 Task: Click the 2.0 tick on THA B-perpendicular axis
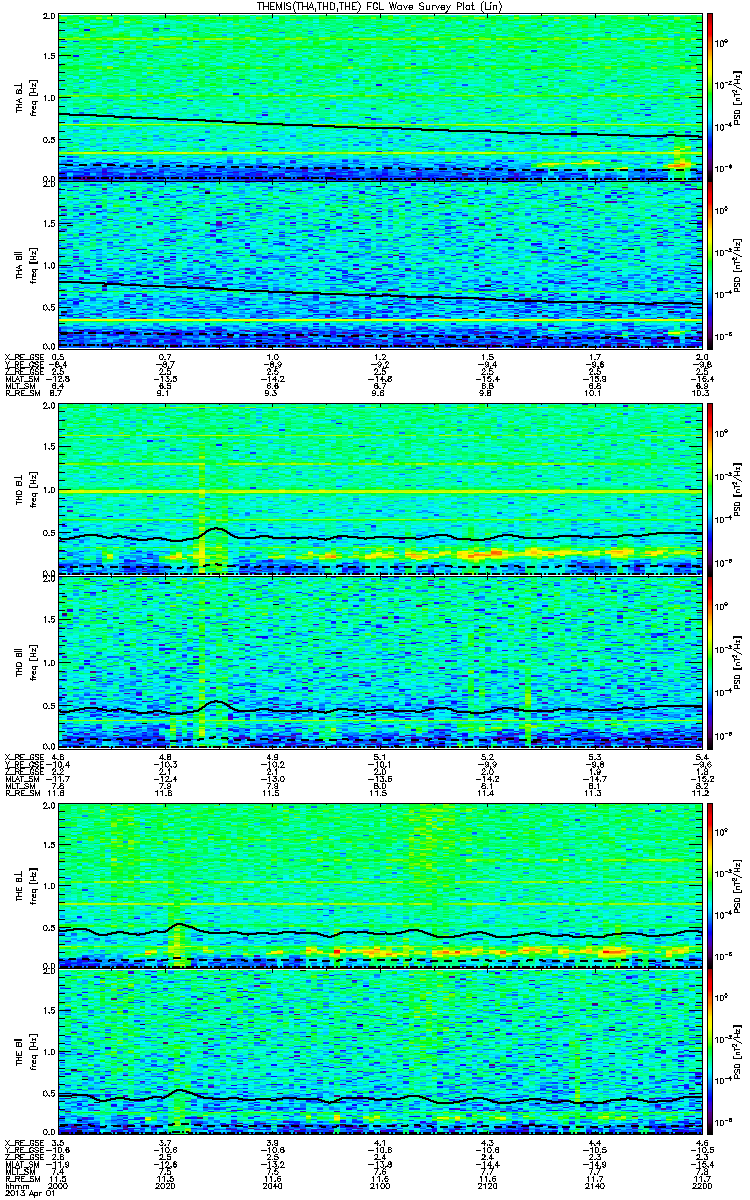(x=48, y=18)
